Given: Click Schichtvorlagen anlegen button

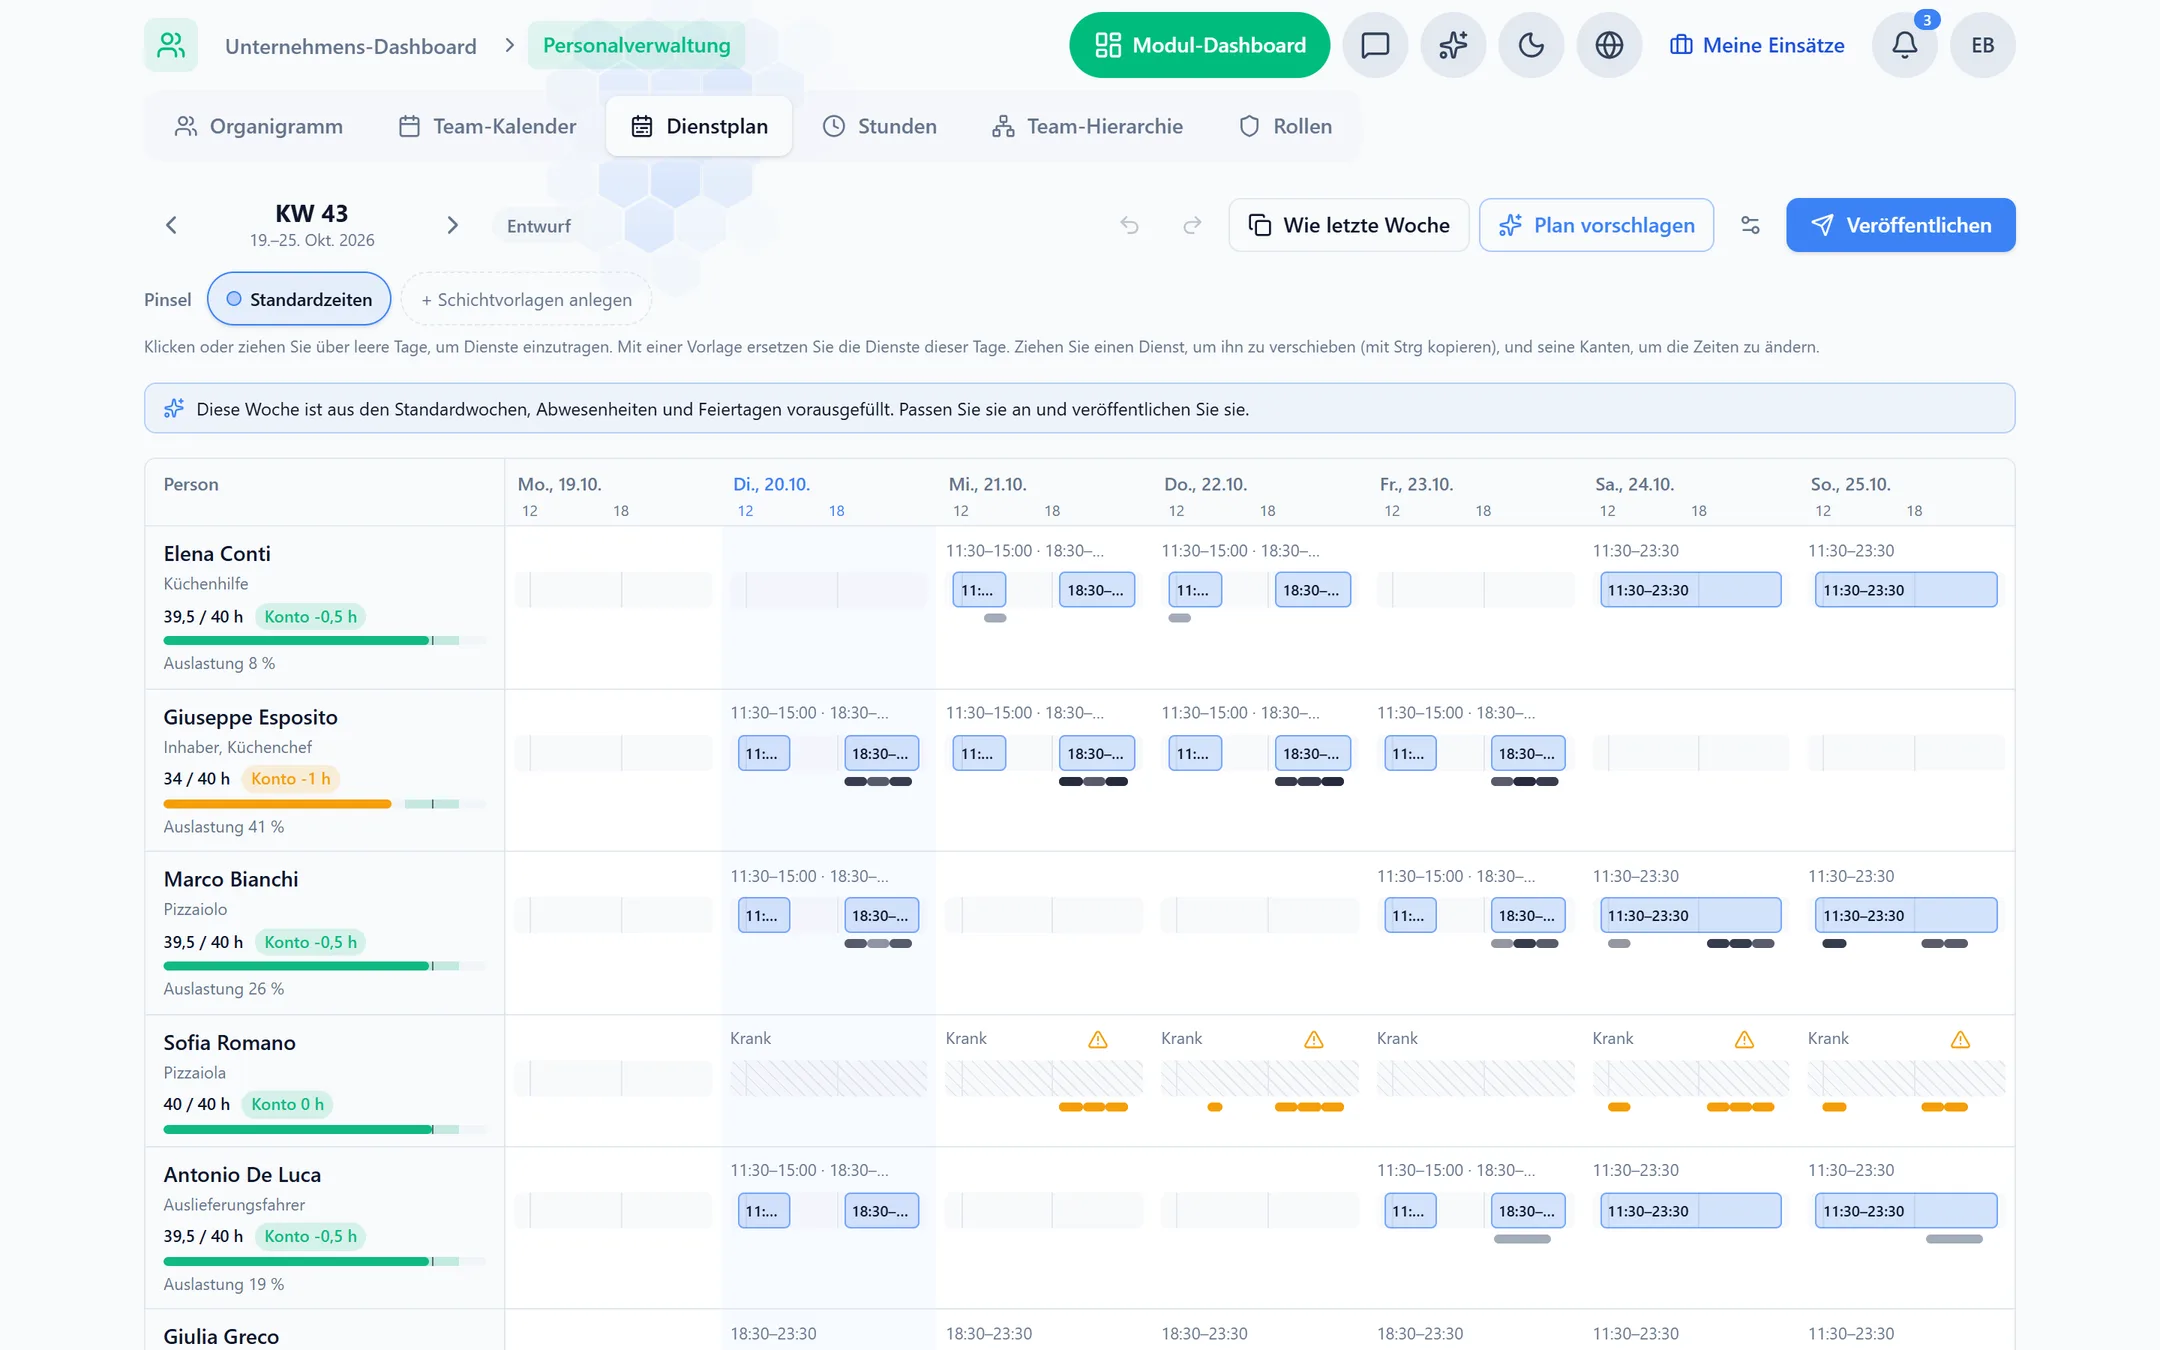Looking at the screenshot, I should [x=526, y=299].
